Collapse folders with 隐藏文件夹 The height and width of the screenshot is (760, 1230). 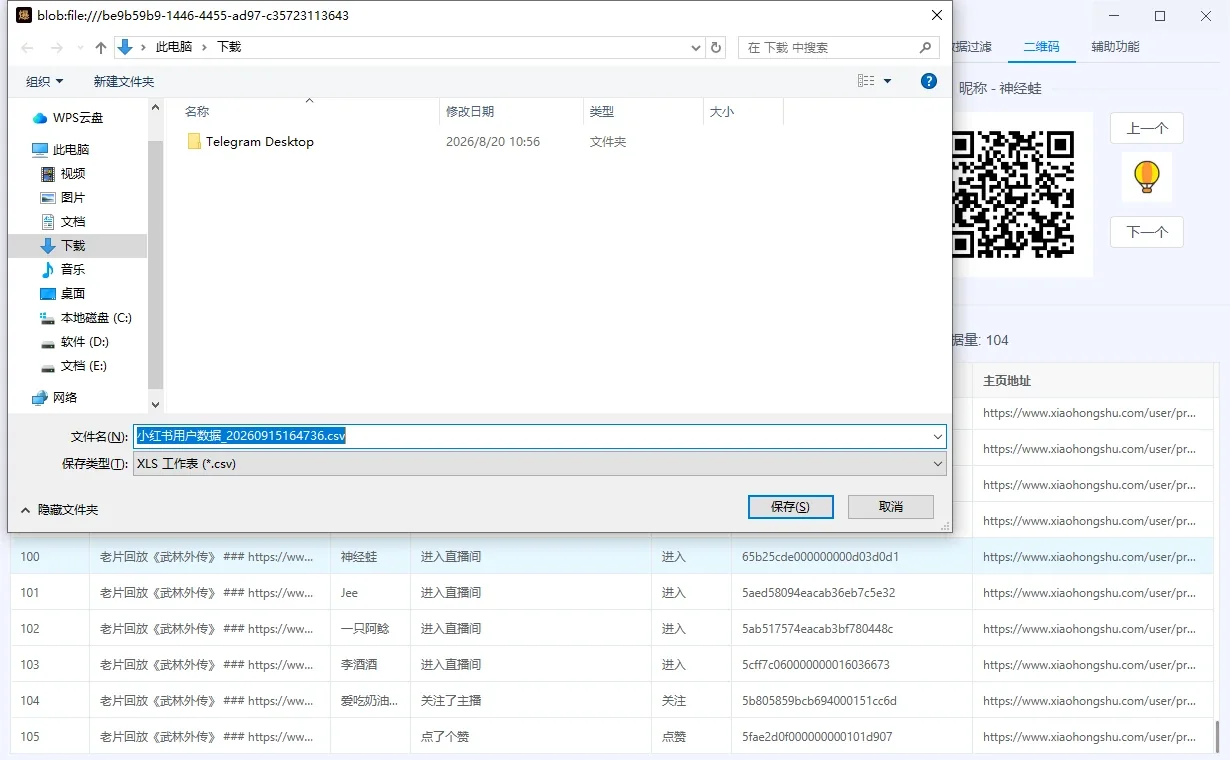coord(59,510)
